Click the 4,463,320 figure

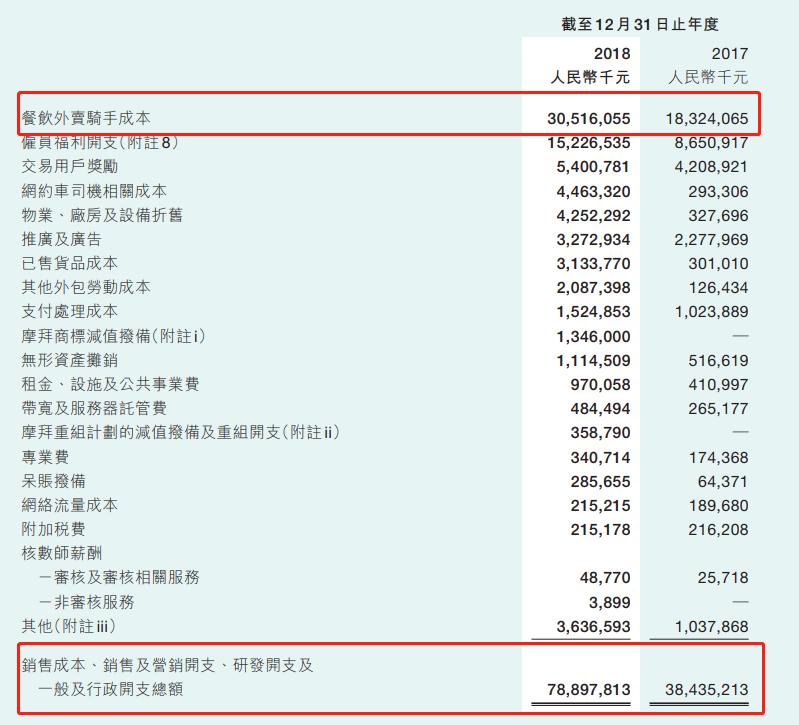pyautogui.click(x=593, y=192)
